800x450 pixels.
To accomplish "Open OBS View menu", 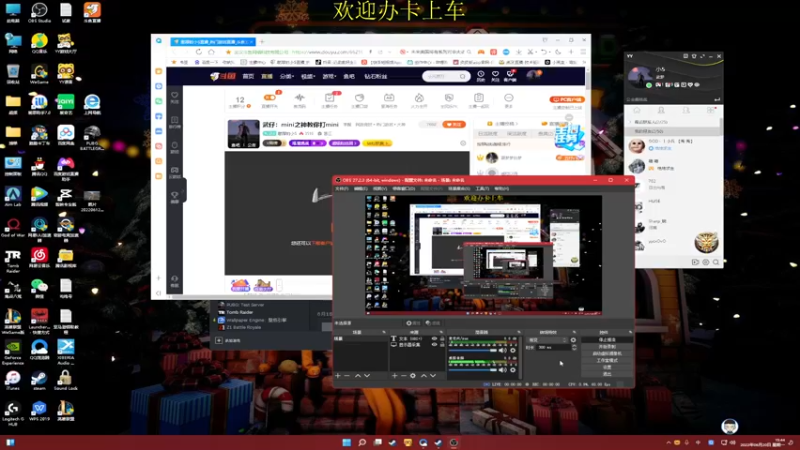I will (380, 189).
